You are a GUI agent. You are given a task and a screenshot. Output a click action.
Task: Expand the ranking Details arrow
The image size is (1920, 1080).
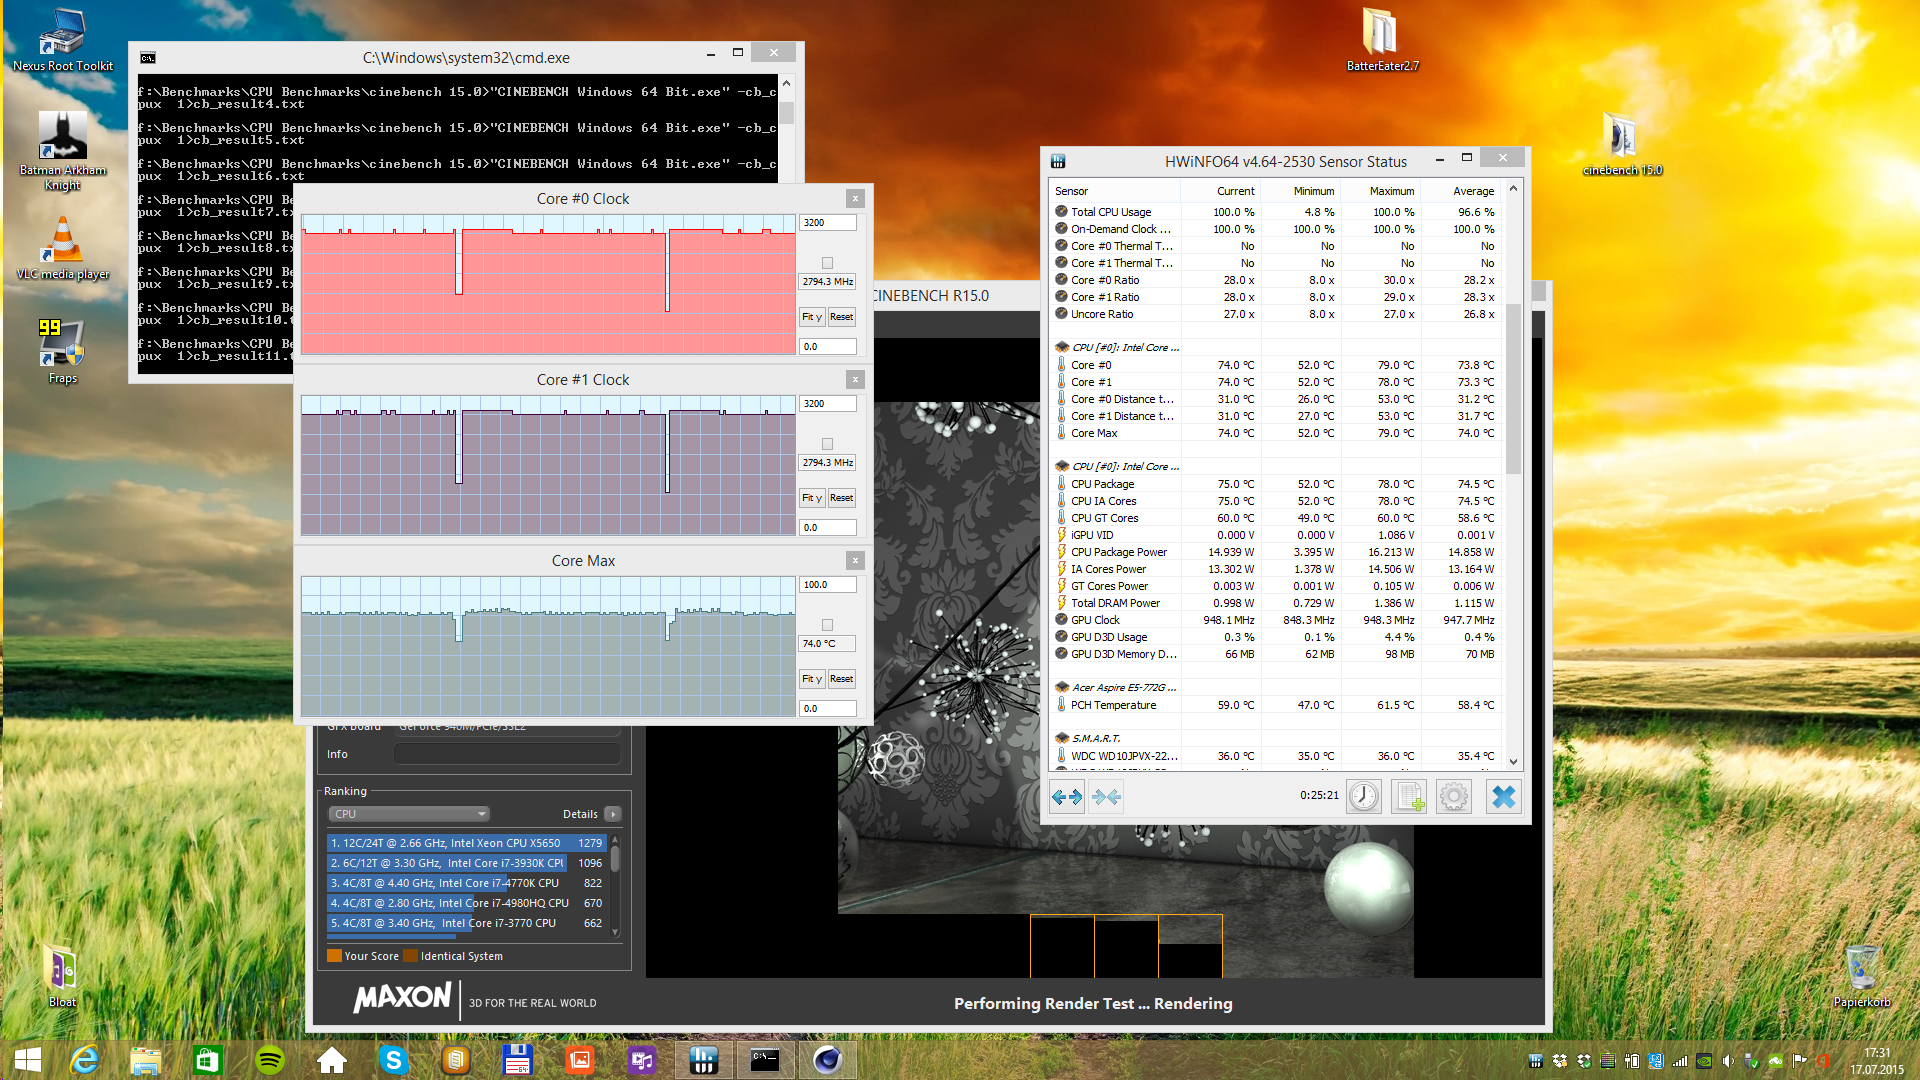[613, 814]
